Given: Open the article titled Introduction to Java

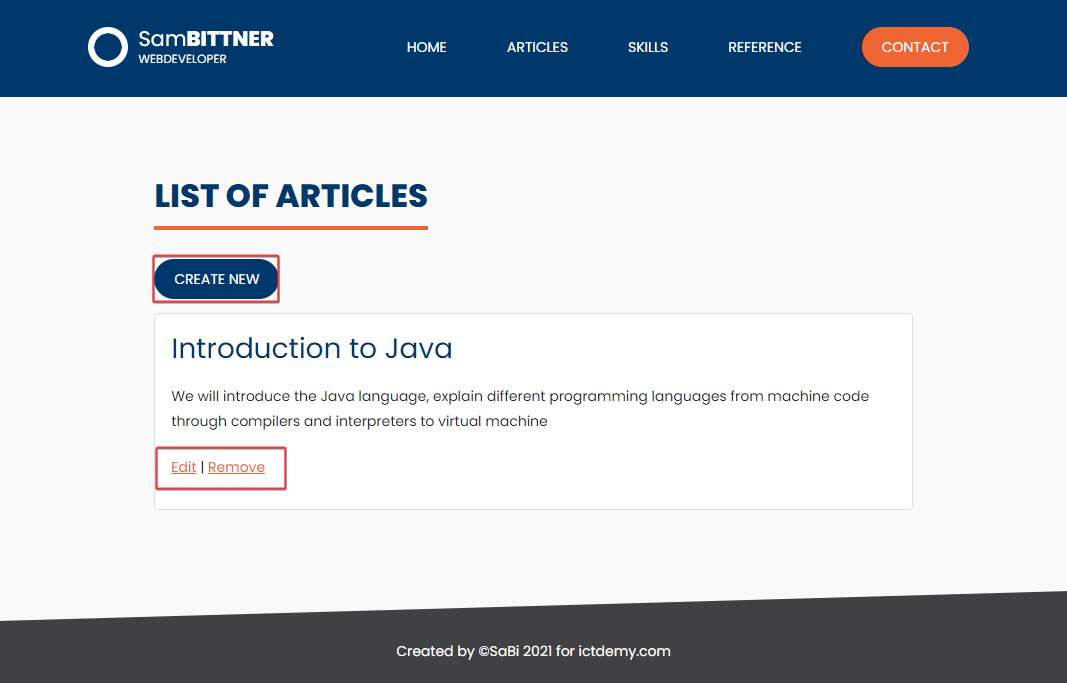Looking at the screenshot, I should 311,348.
